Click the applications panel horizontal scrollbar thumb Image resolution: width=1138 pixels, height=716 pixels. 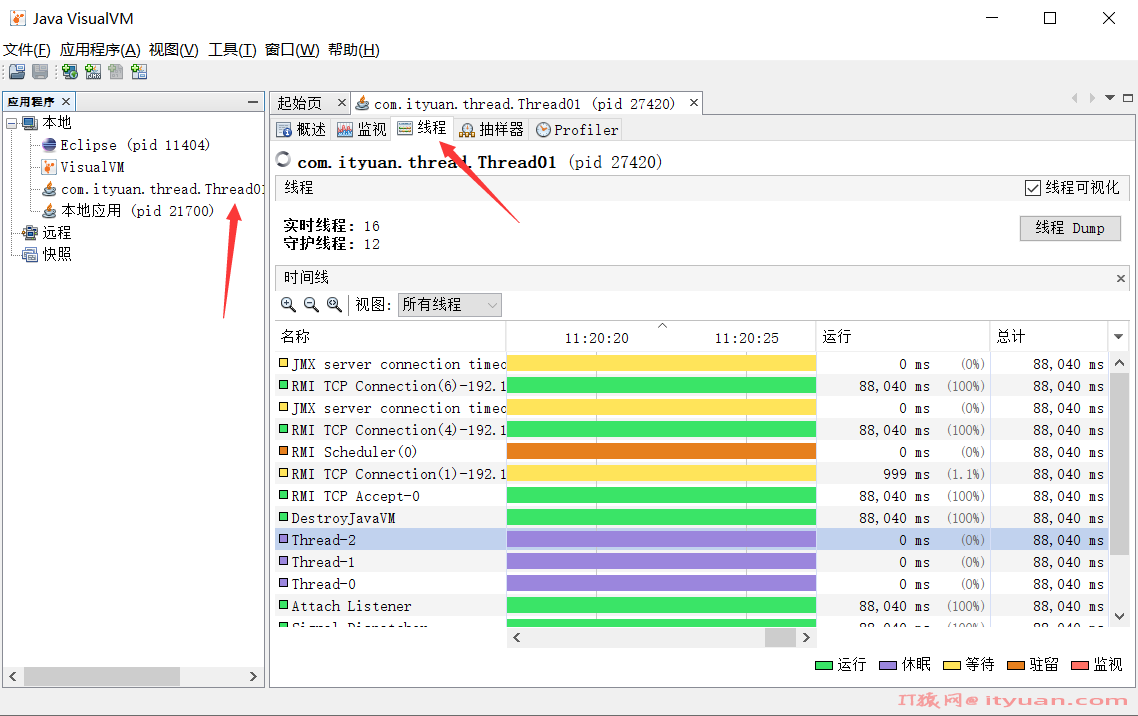tap(102, 676)
